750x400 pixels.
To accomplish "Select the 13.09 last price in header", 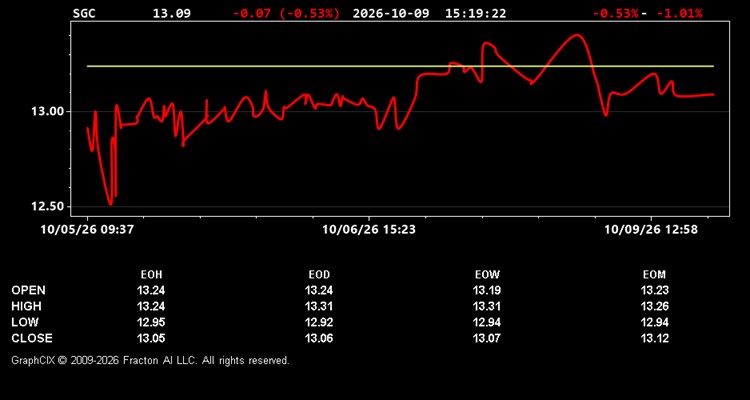I will (x=171, y=13).
